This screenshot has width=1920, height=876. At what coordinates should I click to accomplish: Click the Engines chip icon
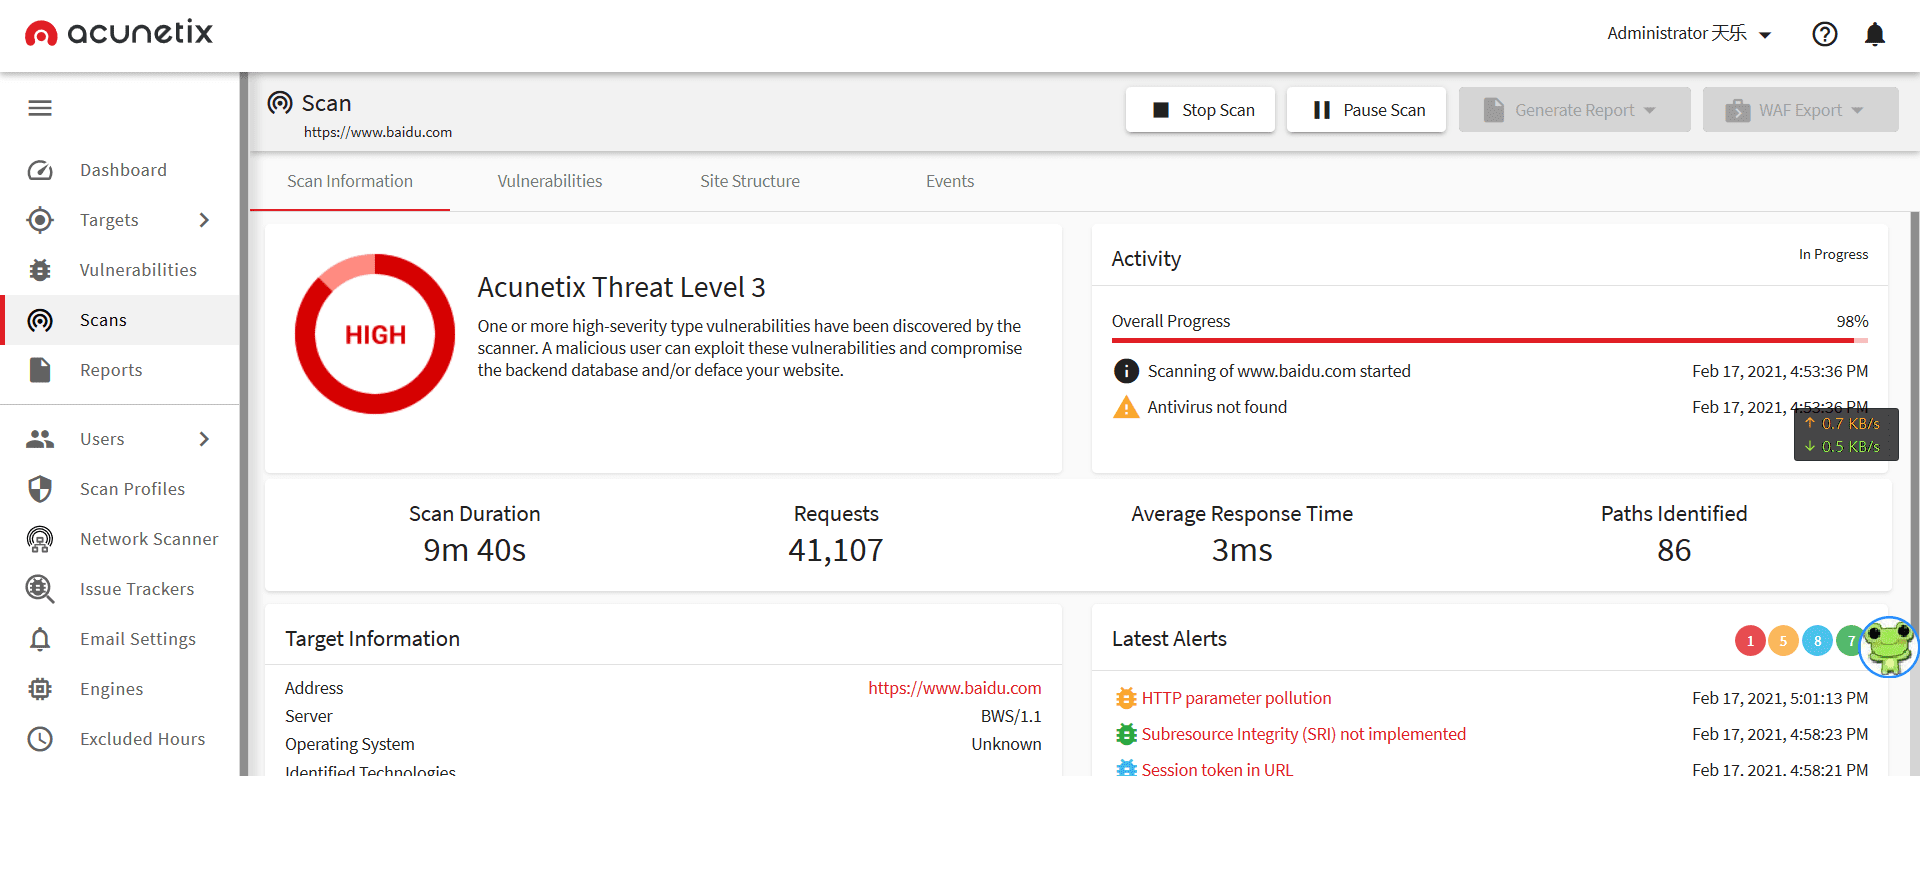(x=40, y=689)
